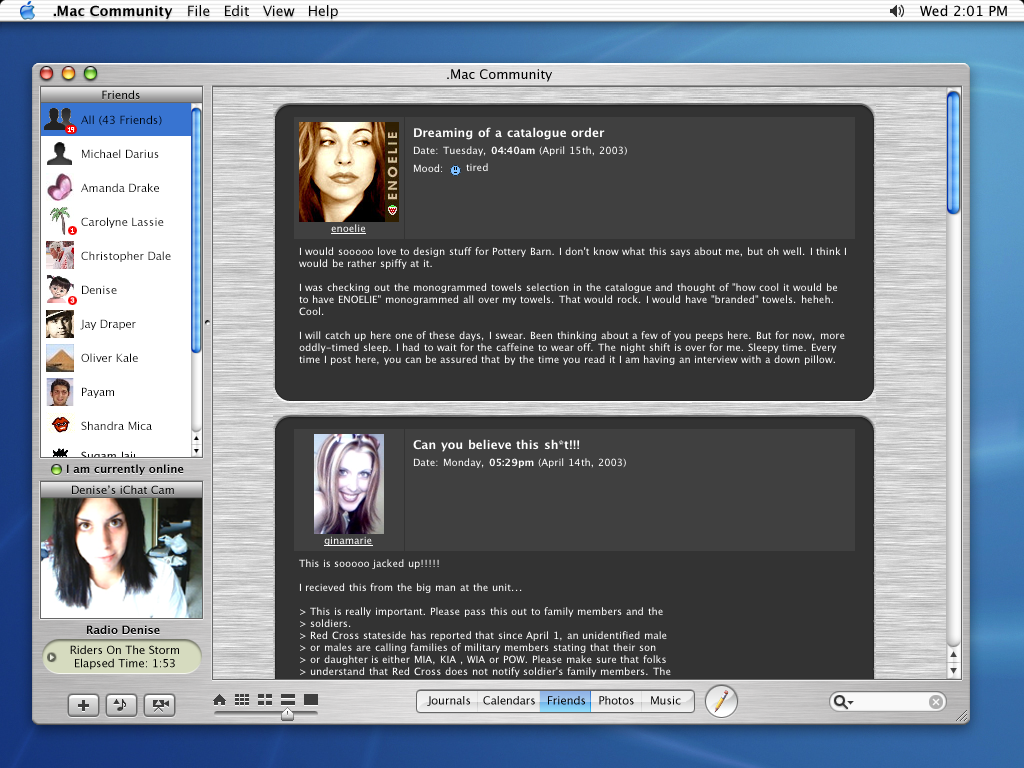Open the ginamarie profile link

(348, 541)
